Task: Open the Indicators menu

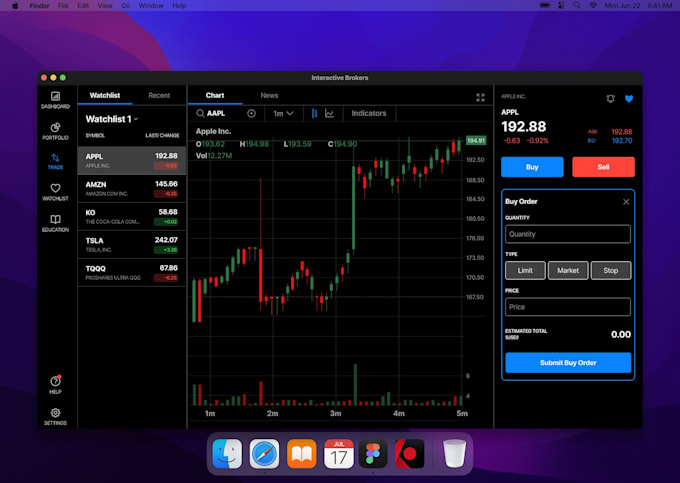Action: (x=369, y=113)
